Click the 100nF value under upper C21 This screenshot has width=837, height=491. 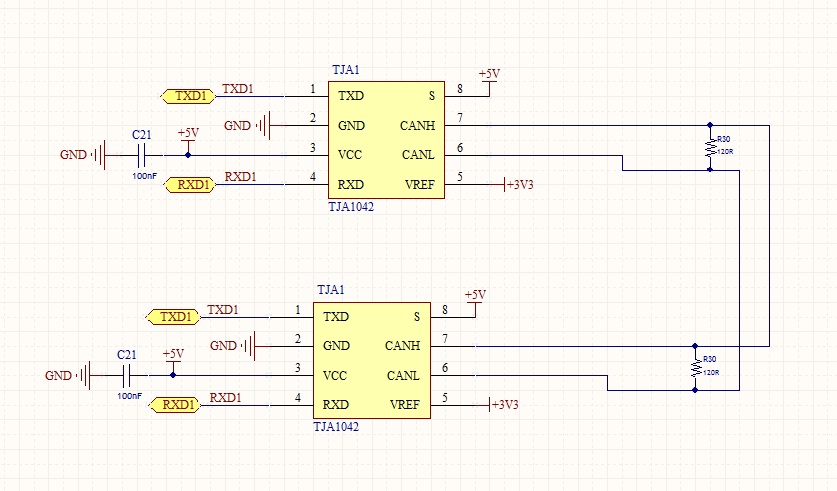pyautogui.click(x=145, y=176)
